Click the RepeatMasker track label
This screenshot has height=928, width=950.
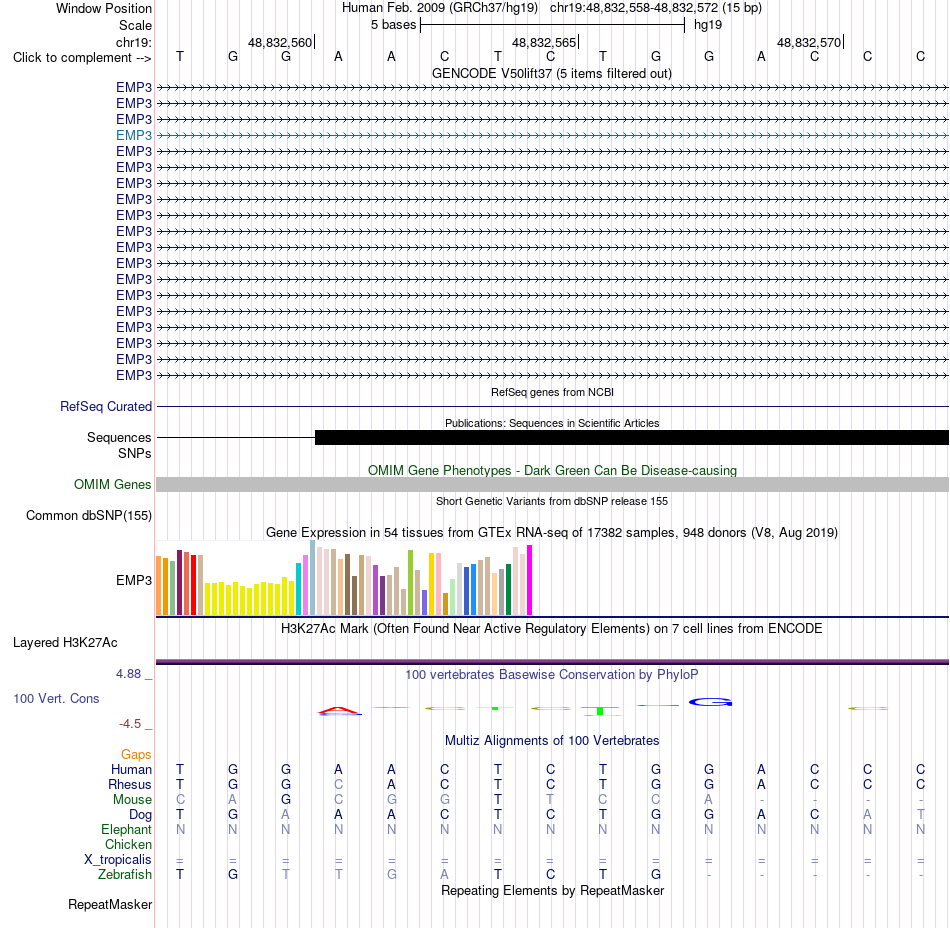point(110,904)
